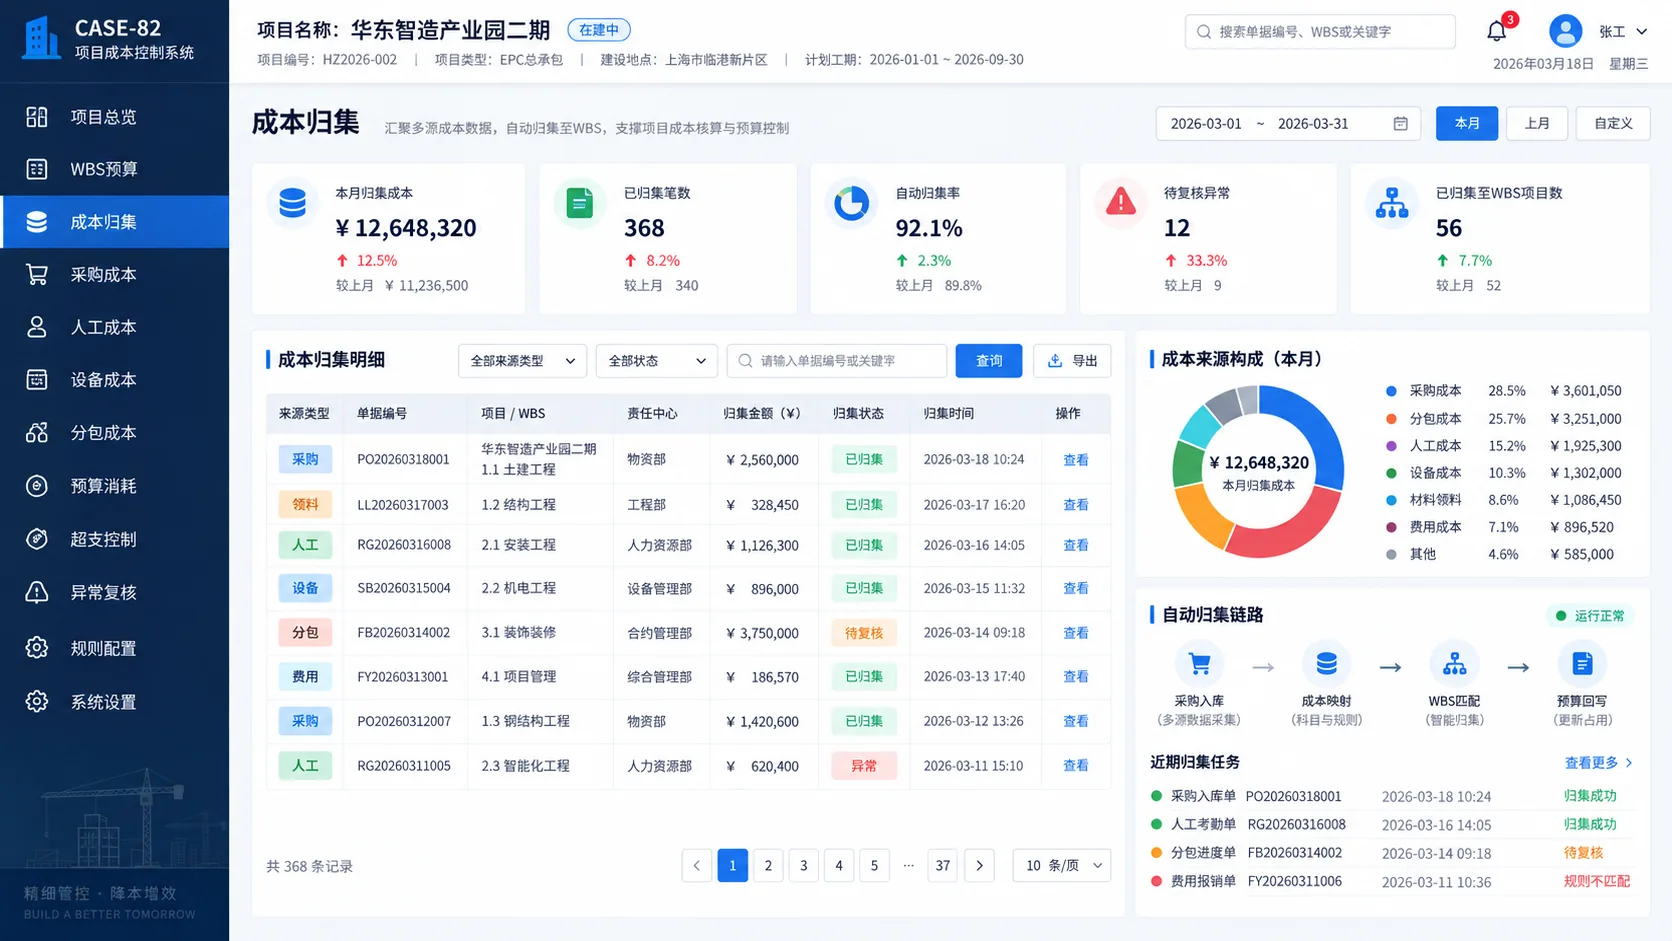1672x941 pixels.
Task: Click 查看 for row PO20260318001
Action: pyautogui.click(x=1075, y=460)
